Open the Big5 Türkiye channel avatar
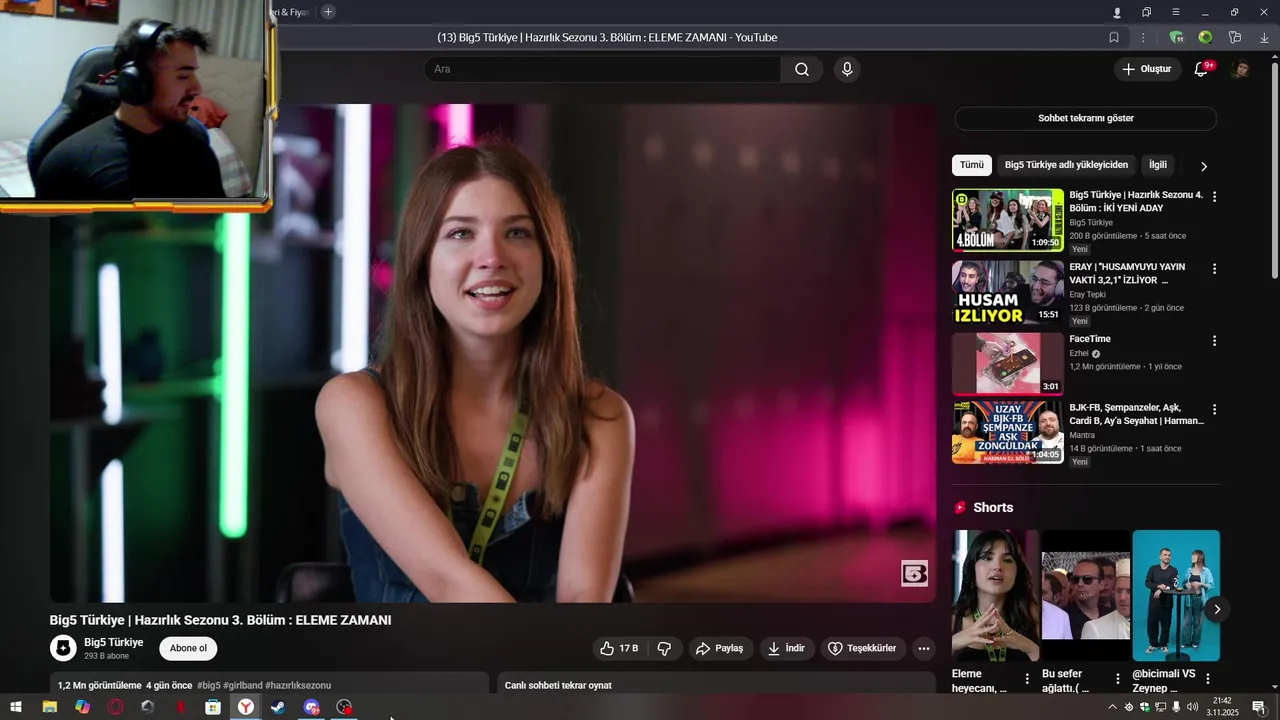The height and width of the screenshot is (720, 1280). click(63, 648)
